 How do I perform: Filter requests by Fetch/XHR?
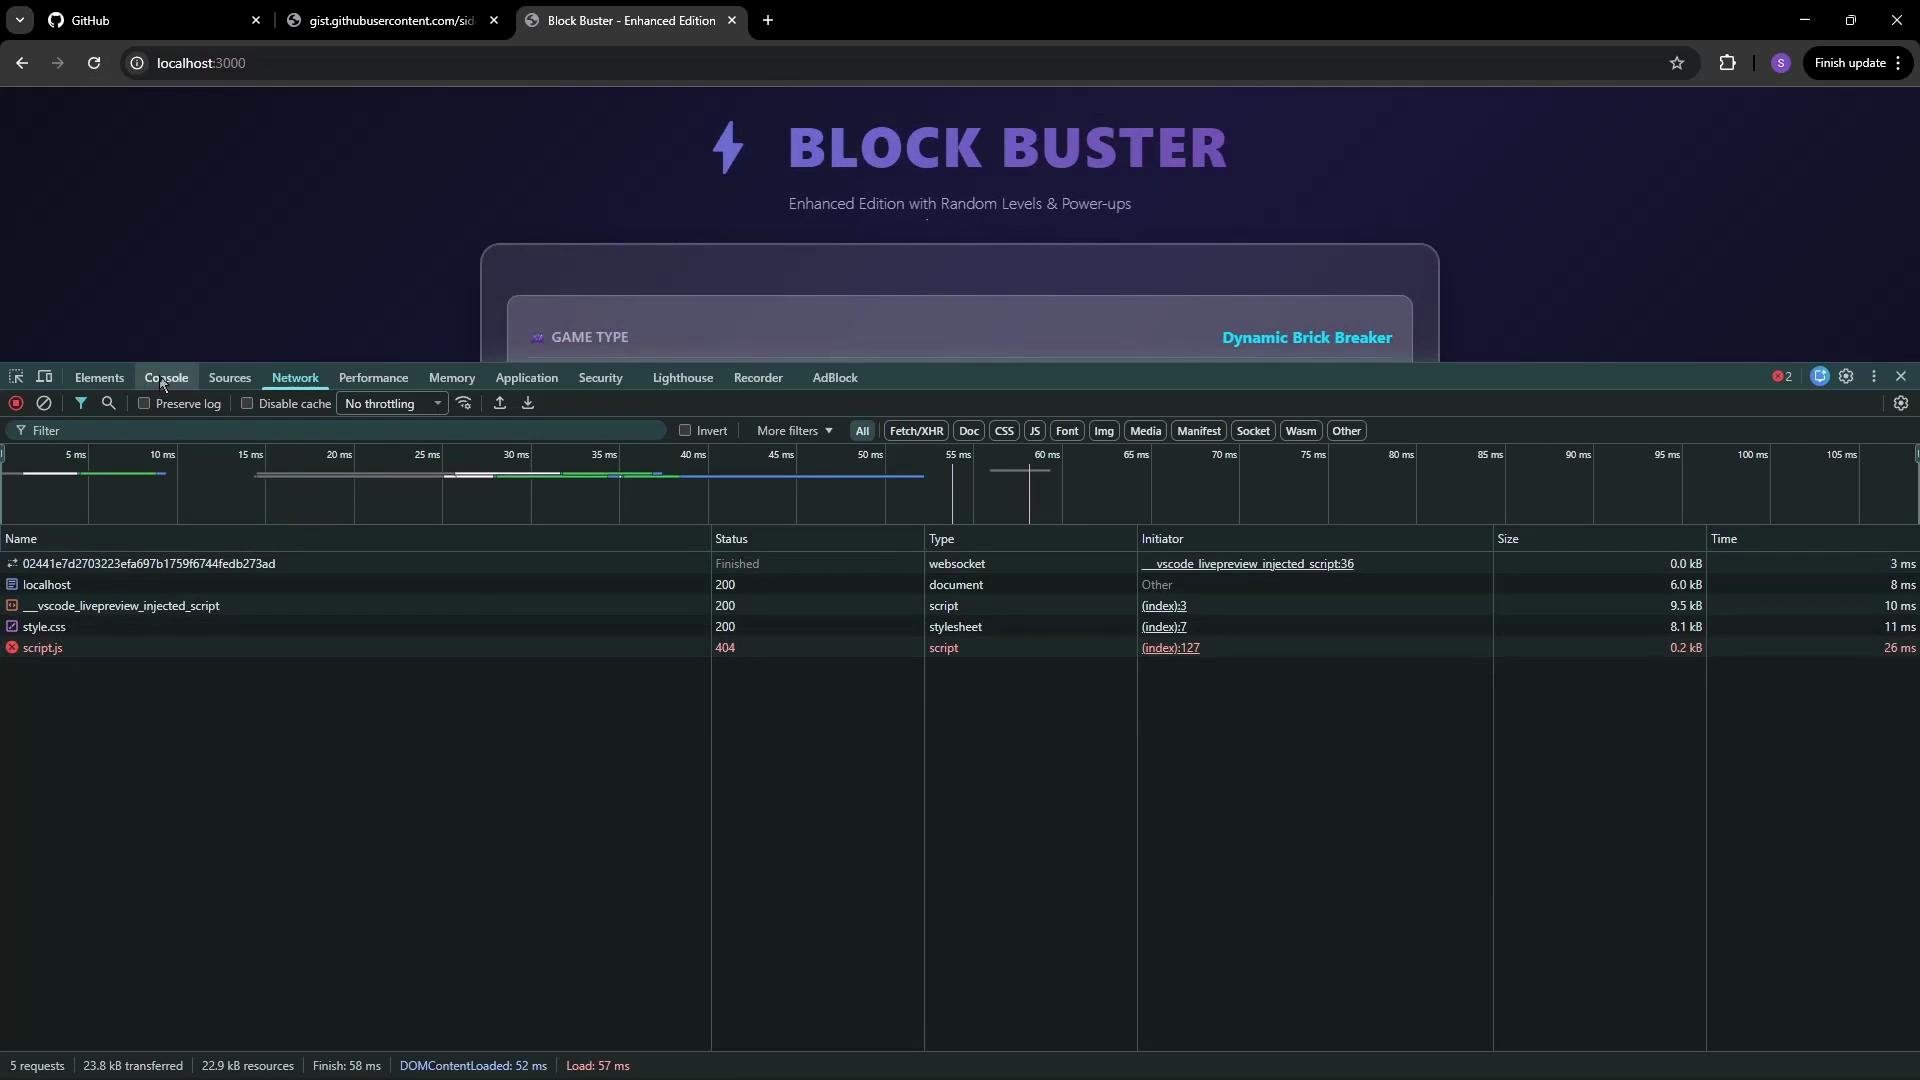click(x=916, y=431)
